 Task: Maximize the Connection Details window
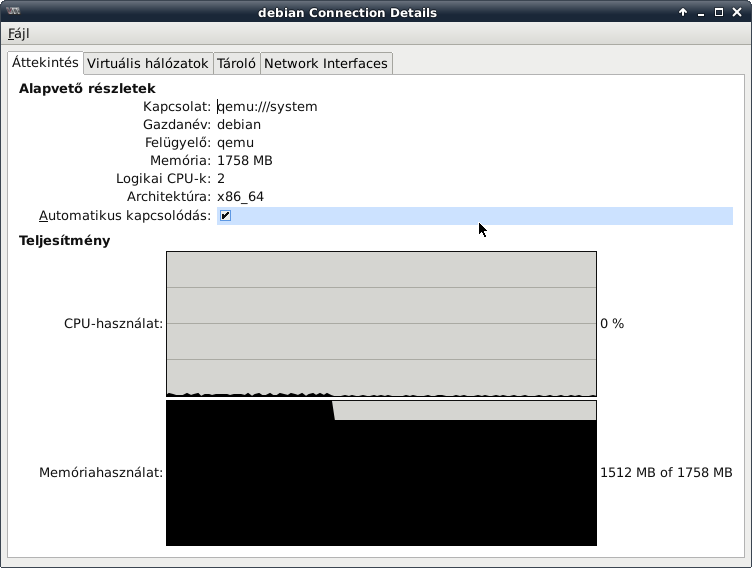tap(720, 13)
